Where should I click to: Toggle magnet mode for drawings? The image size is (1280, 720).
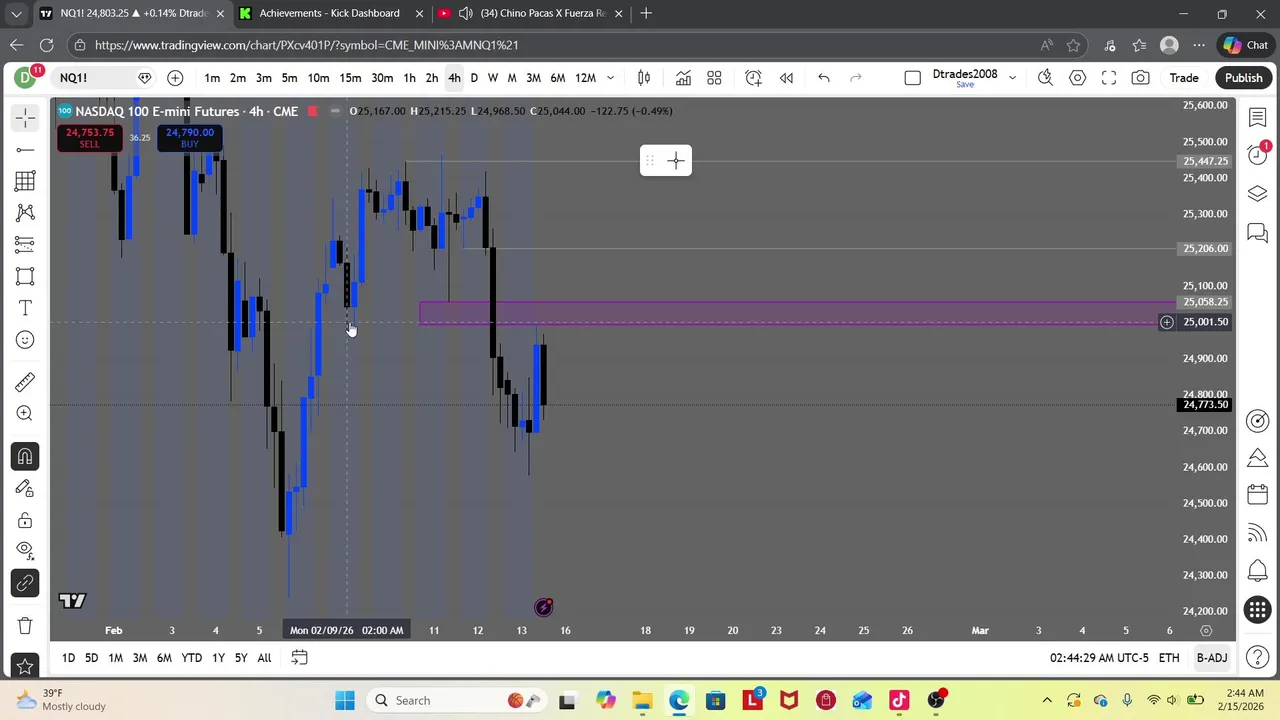tap(25, 456)
